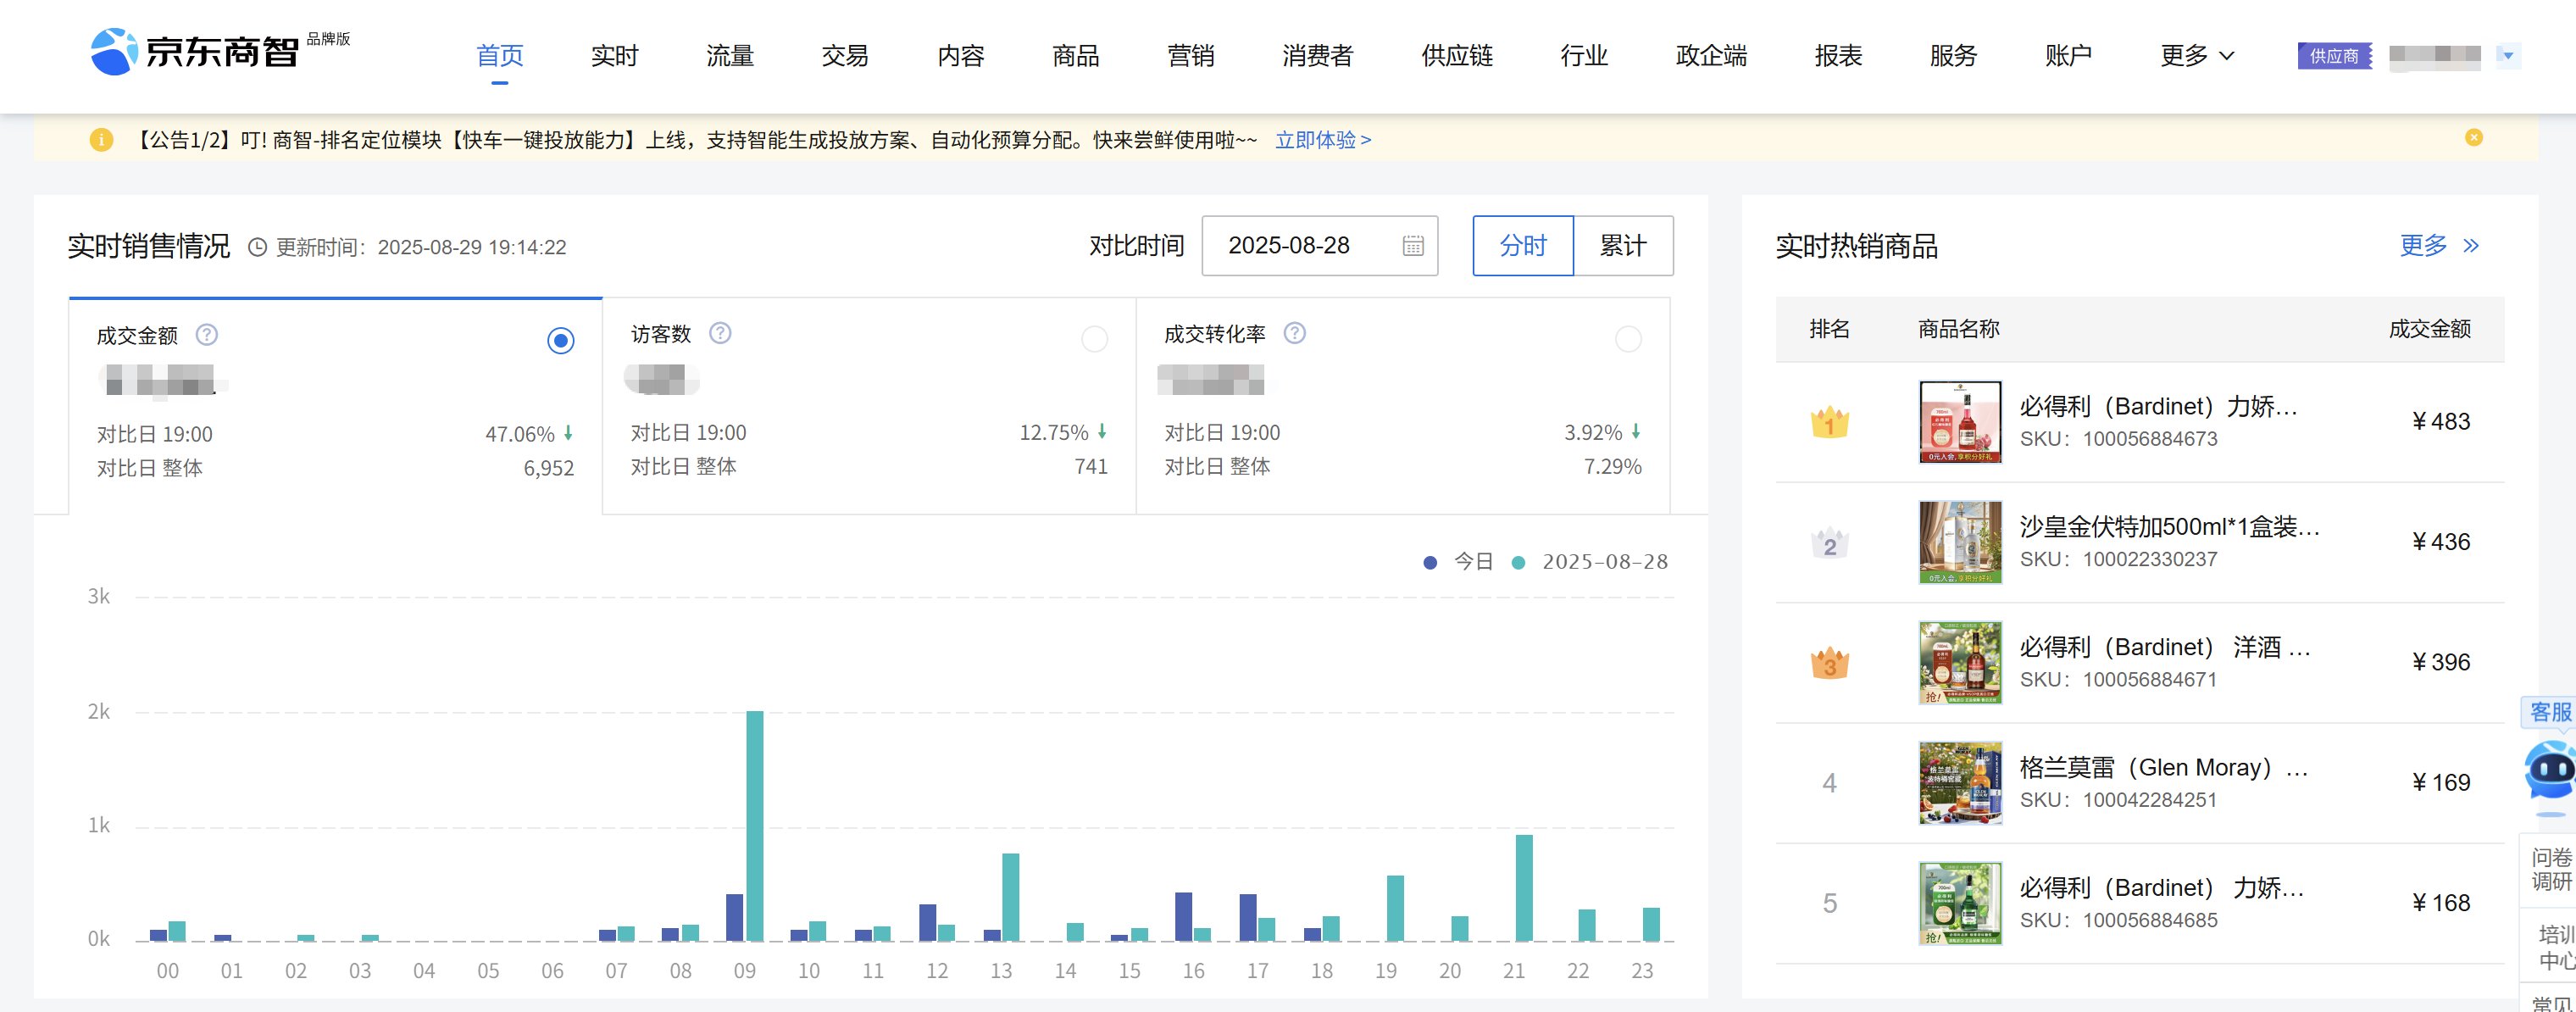Click the 供应商 badge
The image size is (2576, 1012).
pos(2335,56)
